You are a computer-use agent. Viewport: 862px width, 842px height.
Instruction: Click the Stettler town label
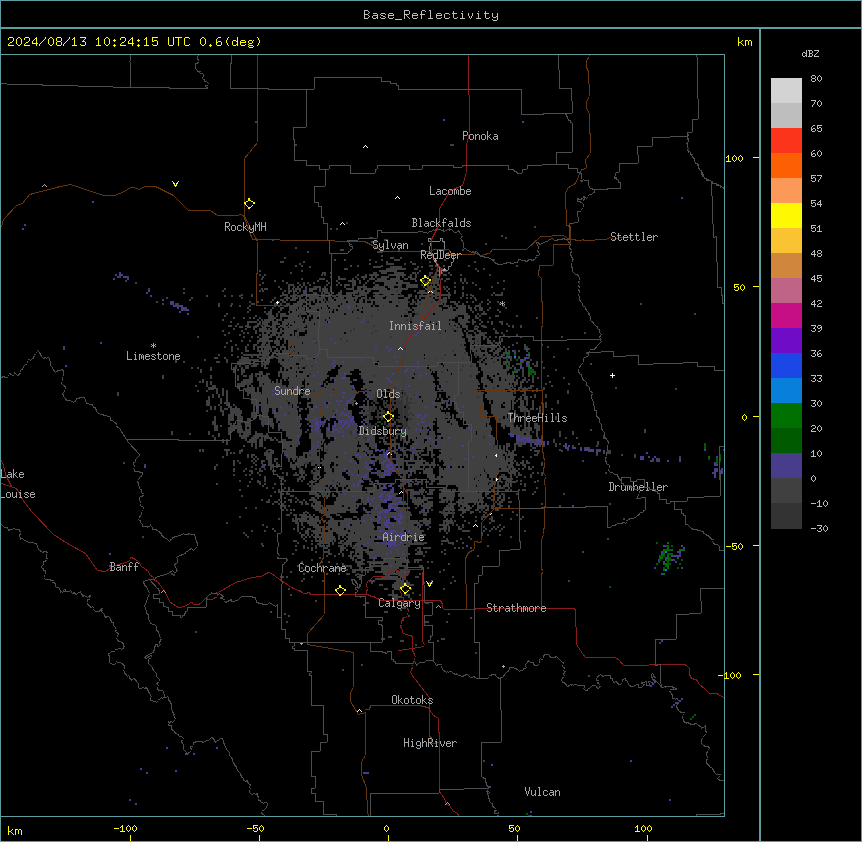pos(634,237)
